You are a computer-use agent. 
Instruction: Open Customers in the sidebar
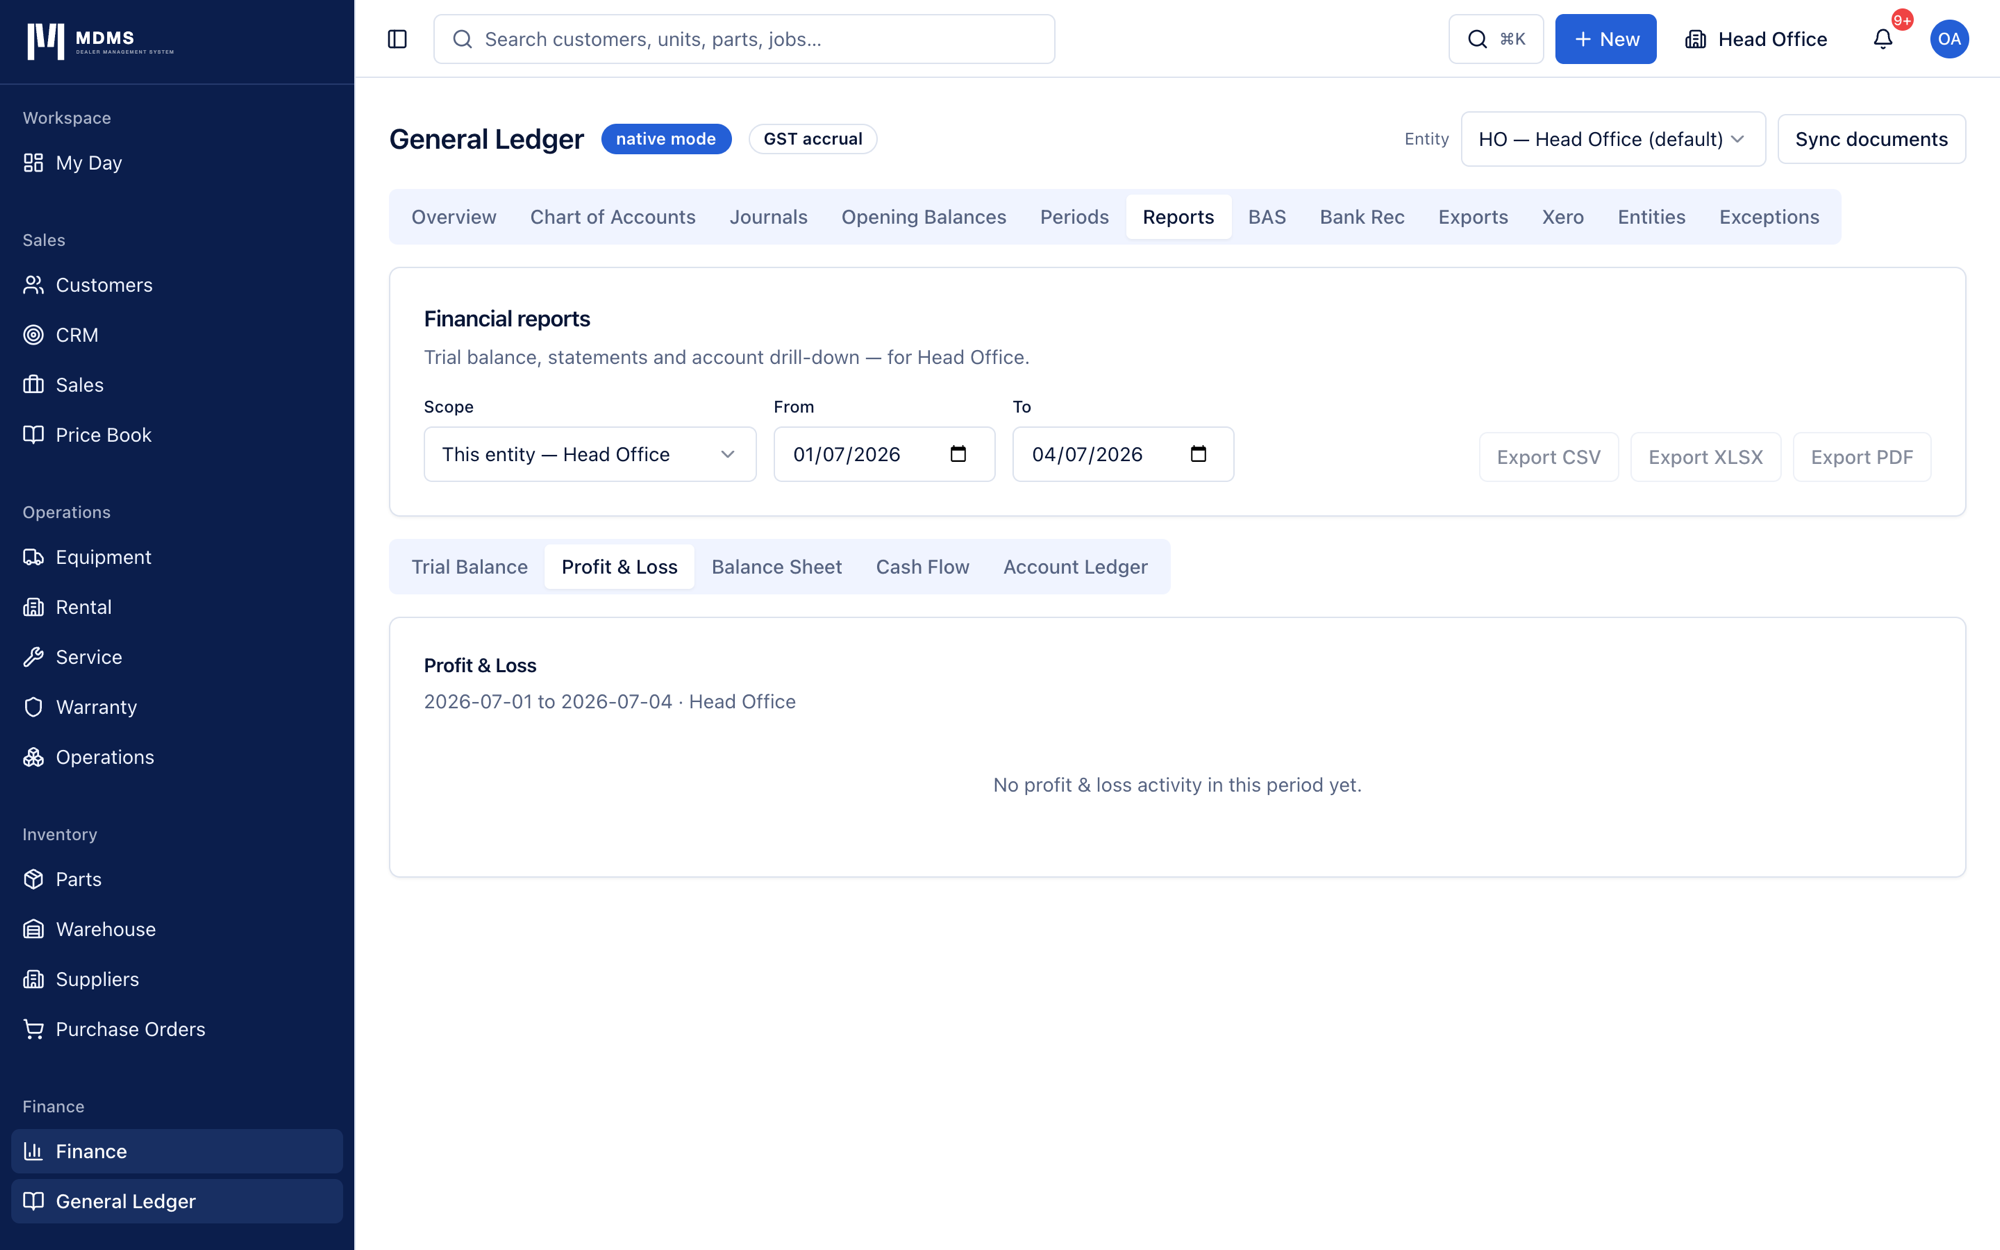(177, 285)
